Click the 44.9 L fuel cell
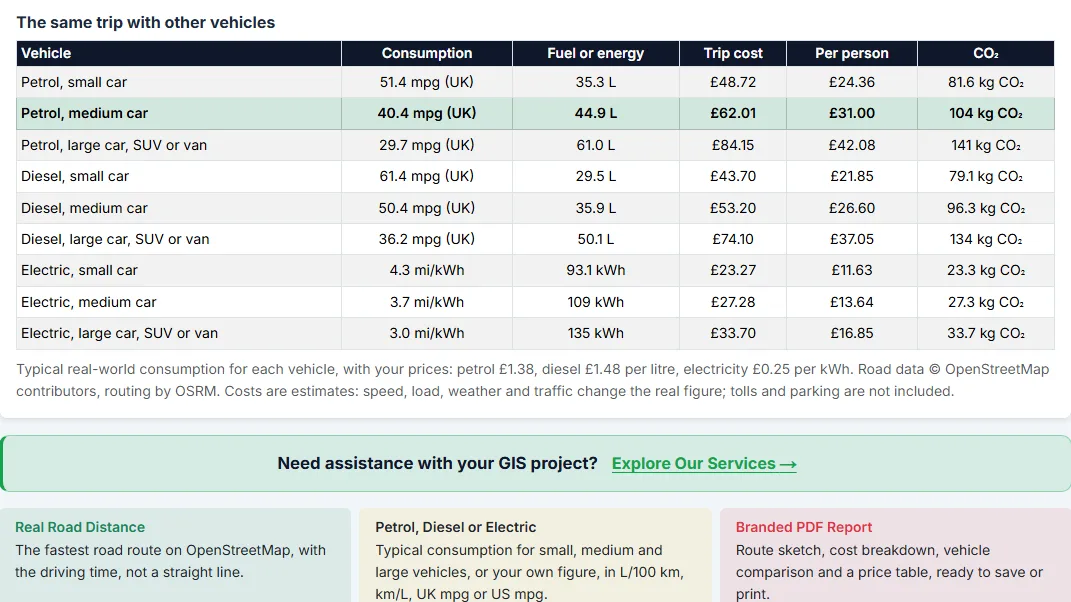Viewport: 1071px width, 602px height. tap(596, 113)
